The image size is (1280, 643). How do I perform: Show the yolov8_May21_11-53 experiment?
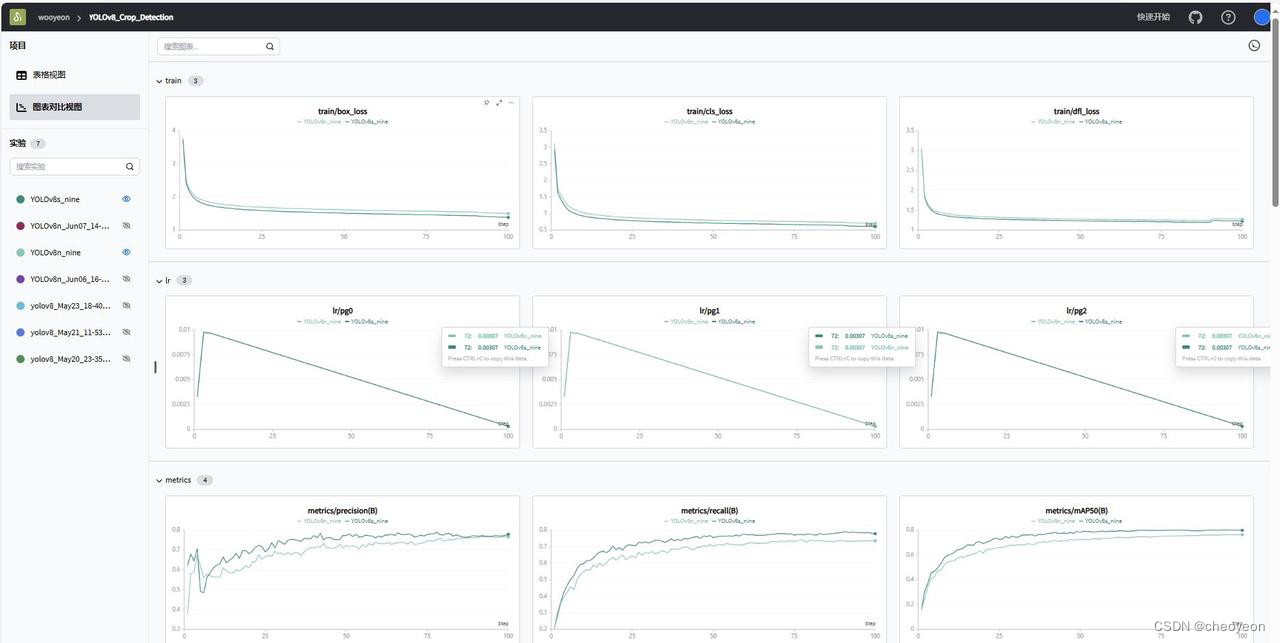pyautogui.click(x=126, y=332)
